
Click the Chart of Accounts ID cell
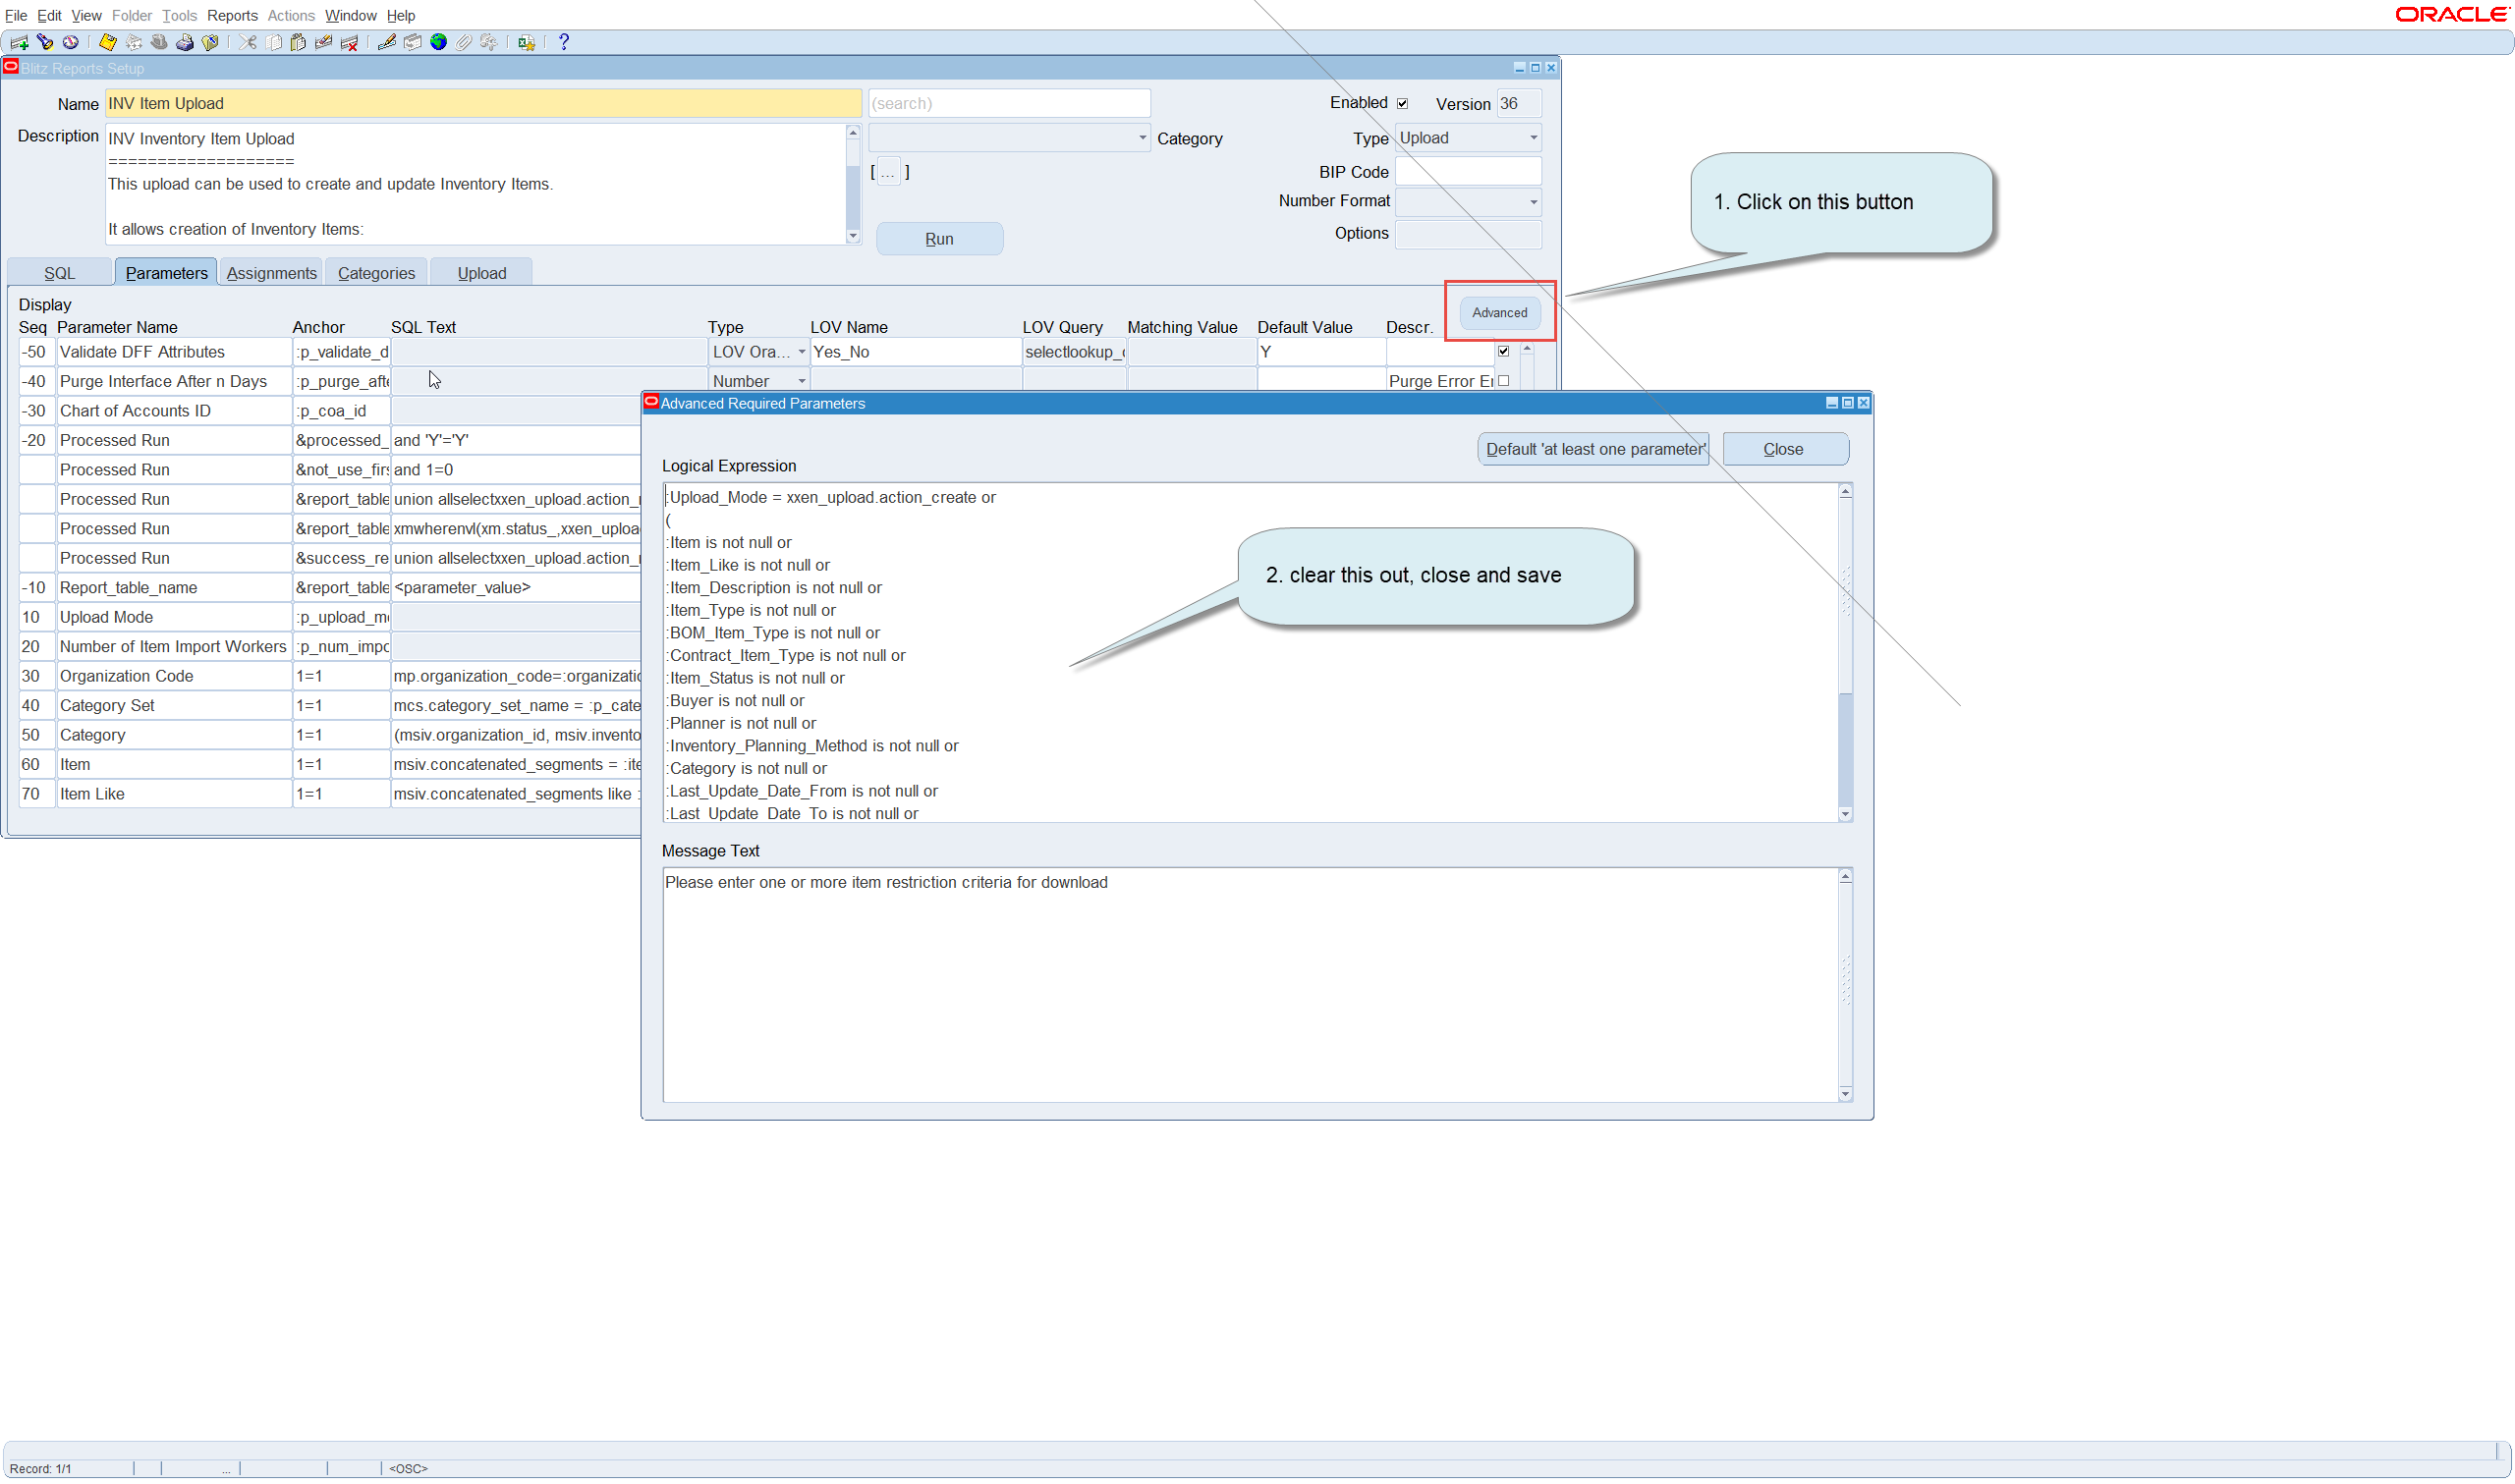[x=173, y=411]
